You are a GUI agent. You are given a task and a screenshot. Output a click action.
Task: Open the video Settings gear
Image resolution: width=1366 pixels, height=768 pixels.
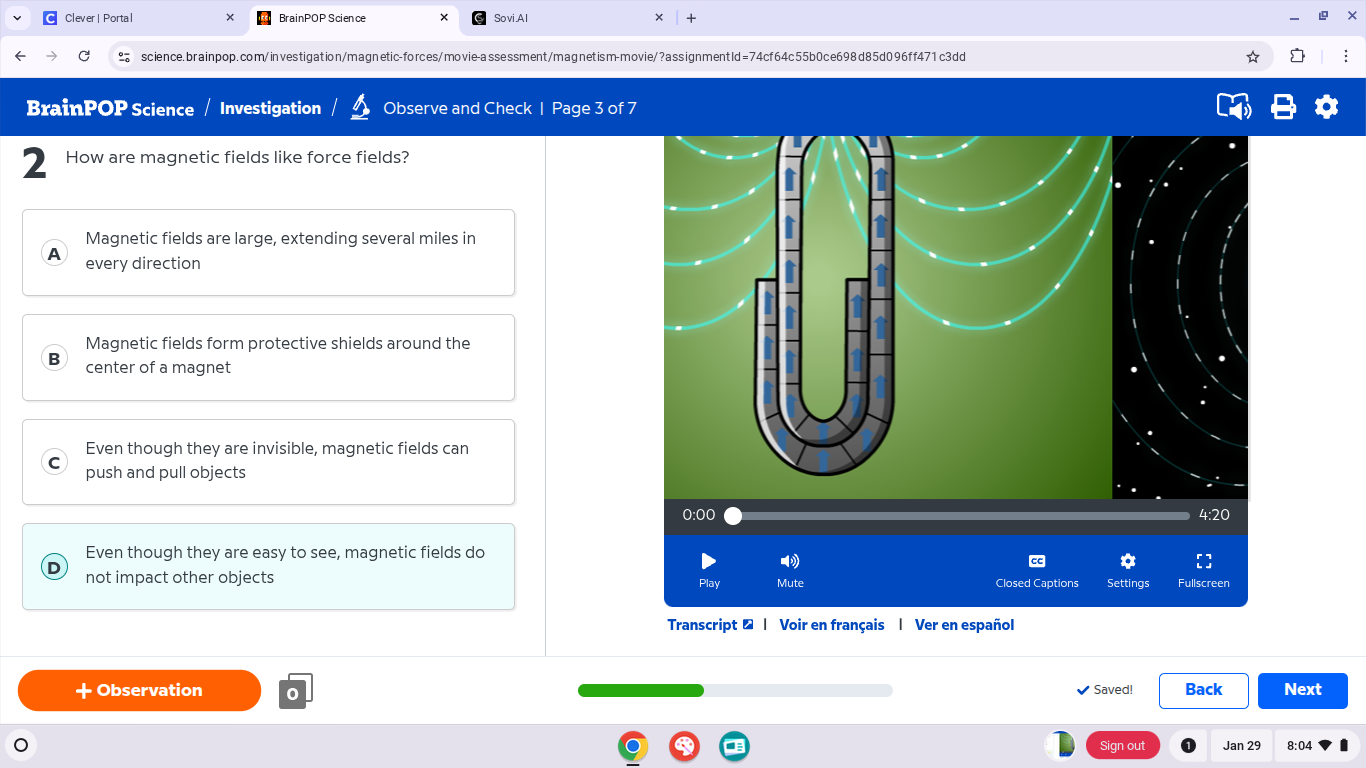[1128, 568]
